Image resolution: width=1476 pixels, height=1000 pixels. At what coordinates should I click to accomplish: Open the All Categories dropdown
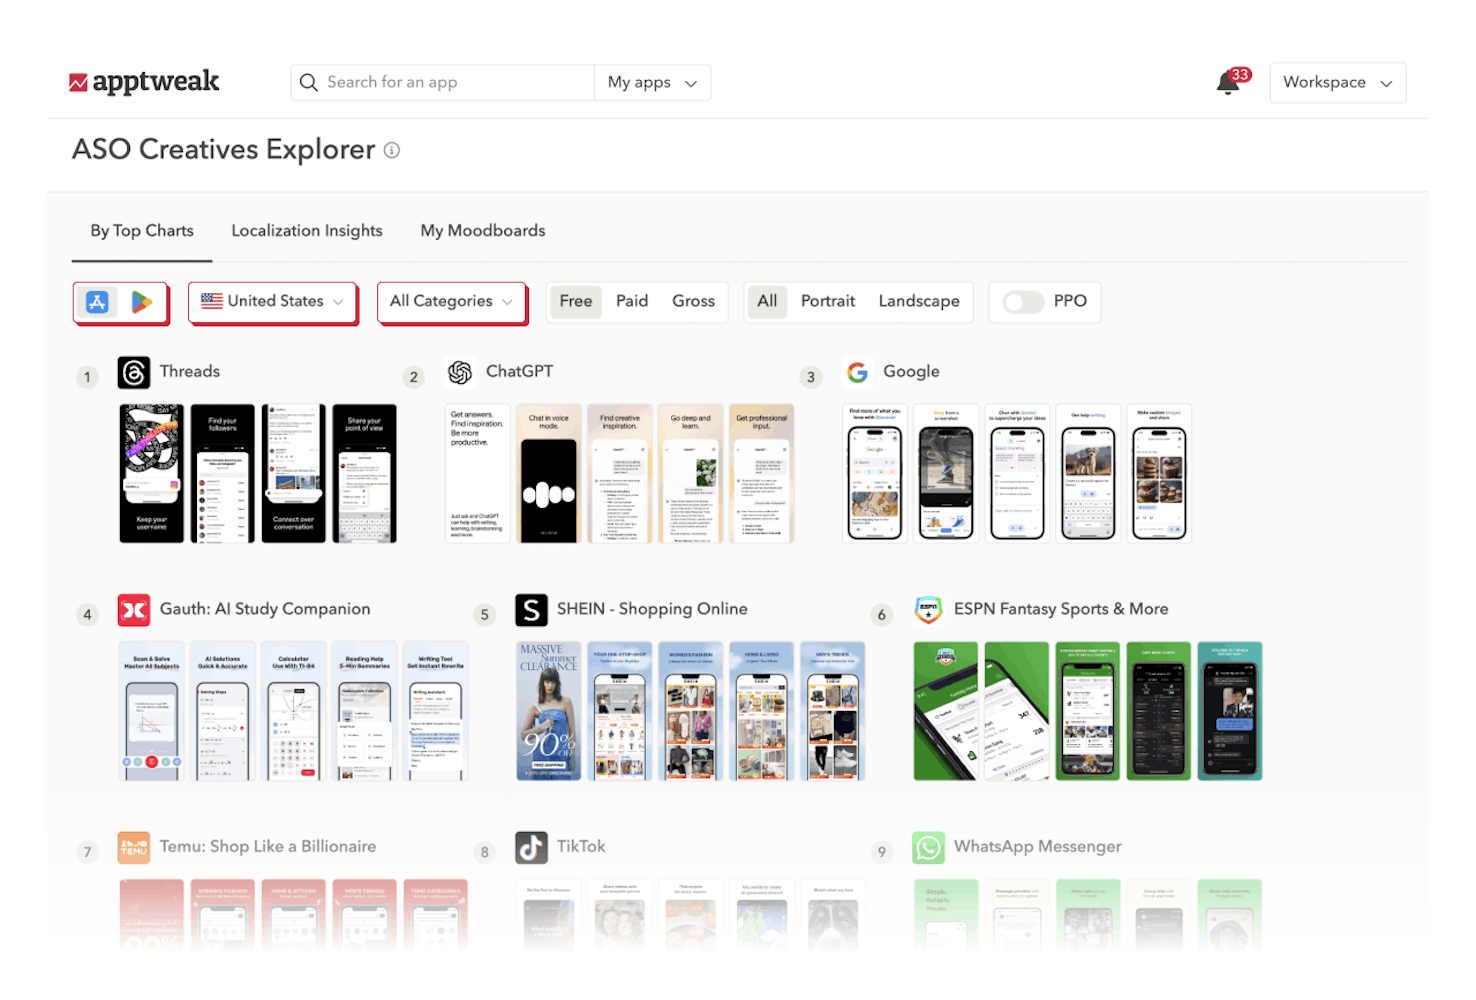click(x=450, y=301)
